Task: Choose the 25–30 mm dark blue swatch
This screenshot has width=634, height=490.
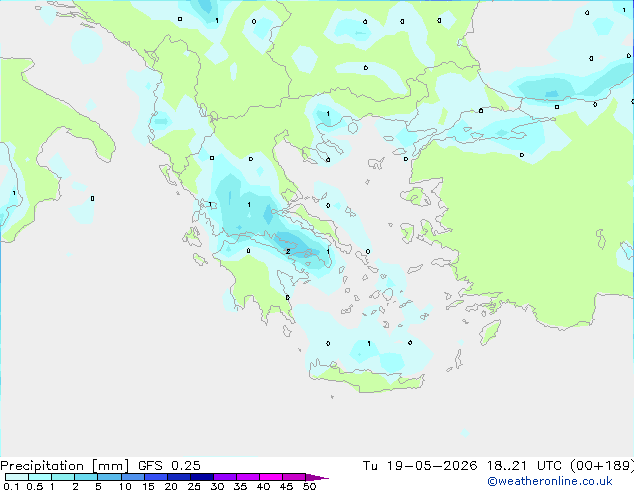Action: [x=201, y=477]
